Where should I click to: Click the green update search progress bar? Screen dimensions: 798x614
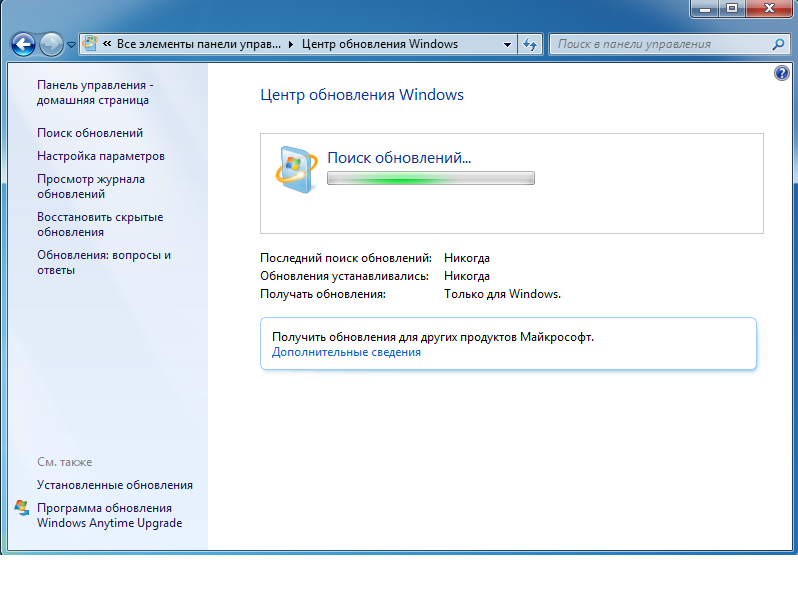[x=431, y=178]
